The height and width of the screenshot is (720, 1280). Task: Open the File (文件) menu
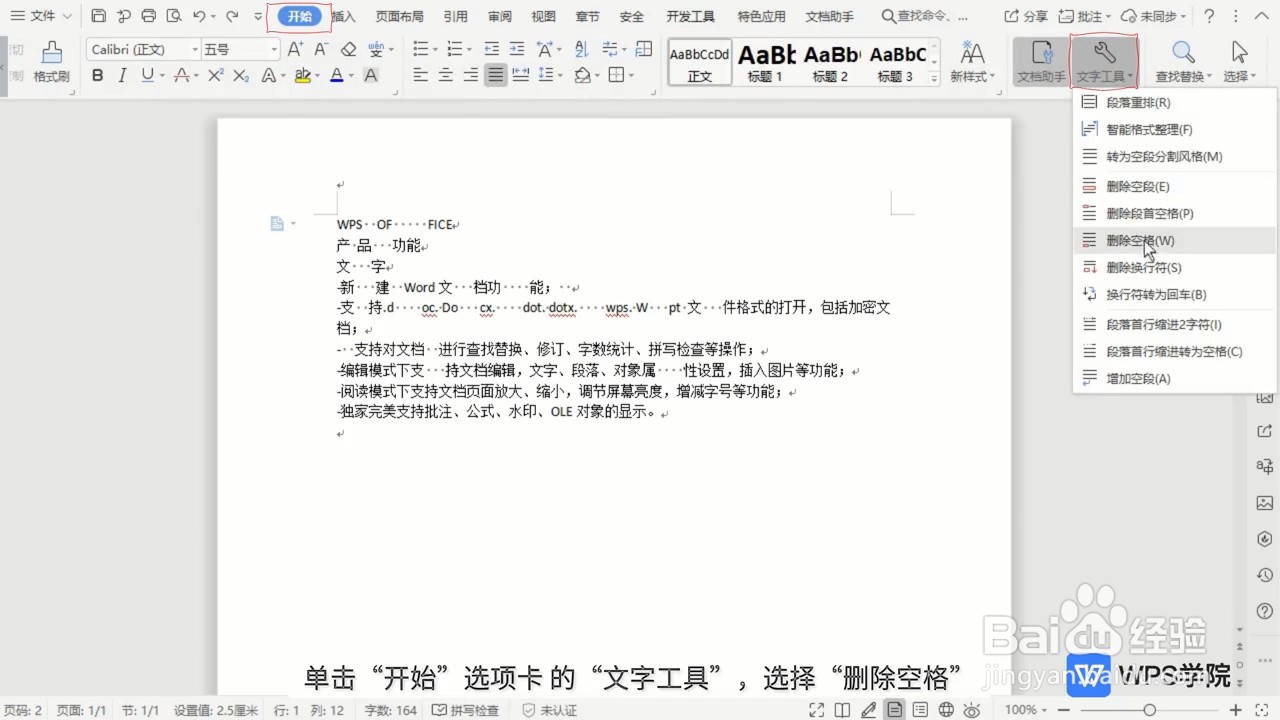(41, 16)
